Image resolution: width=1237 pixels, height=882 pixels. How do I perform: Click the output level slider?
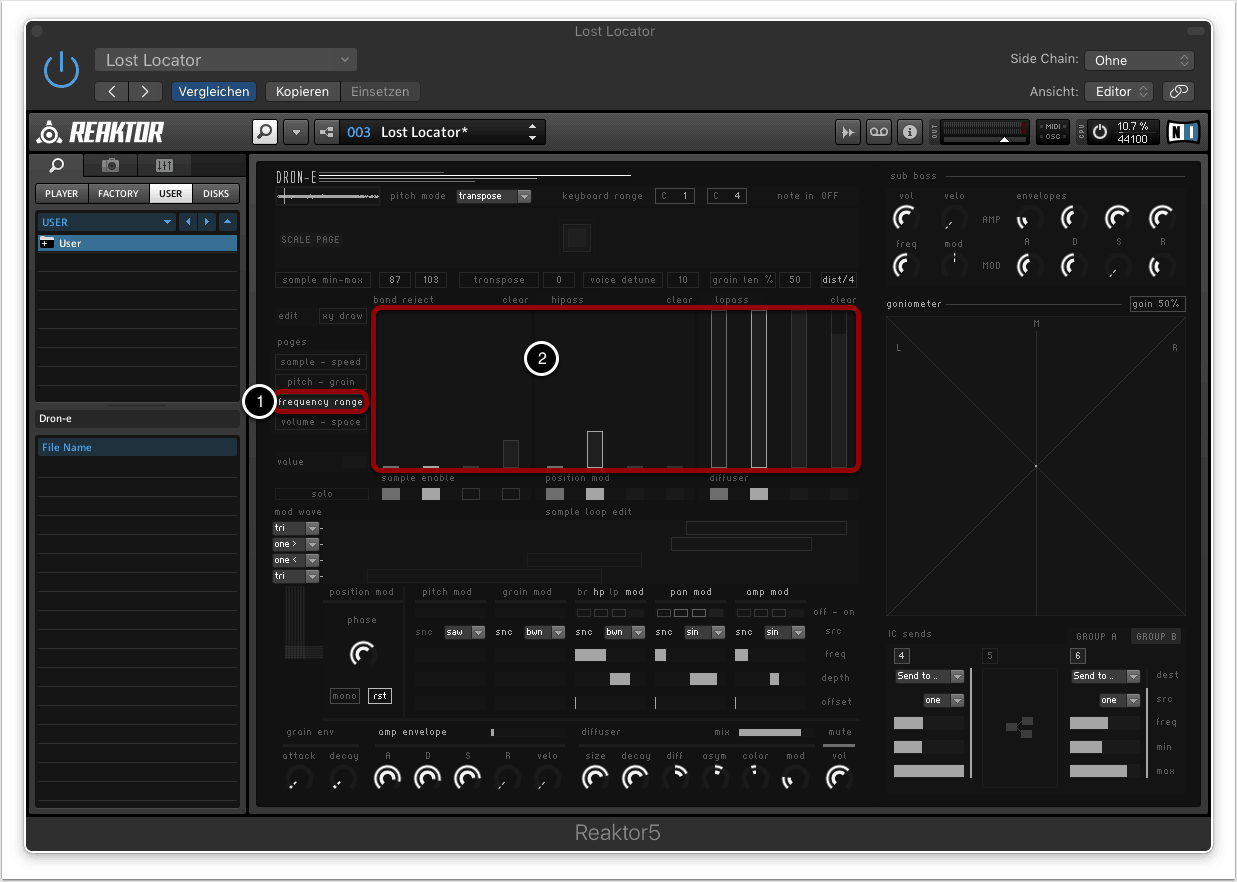point(985,132)
